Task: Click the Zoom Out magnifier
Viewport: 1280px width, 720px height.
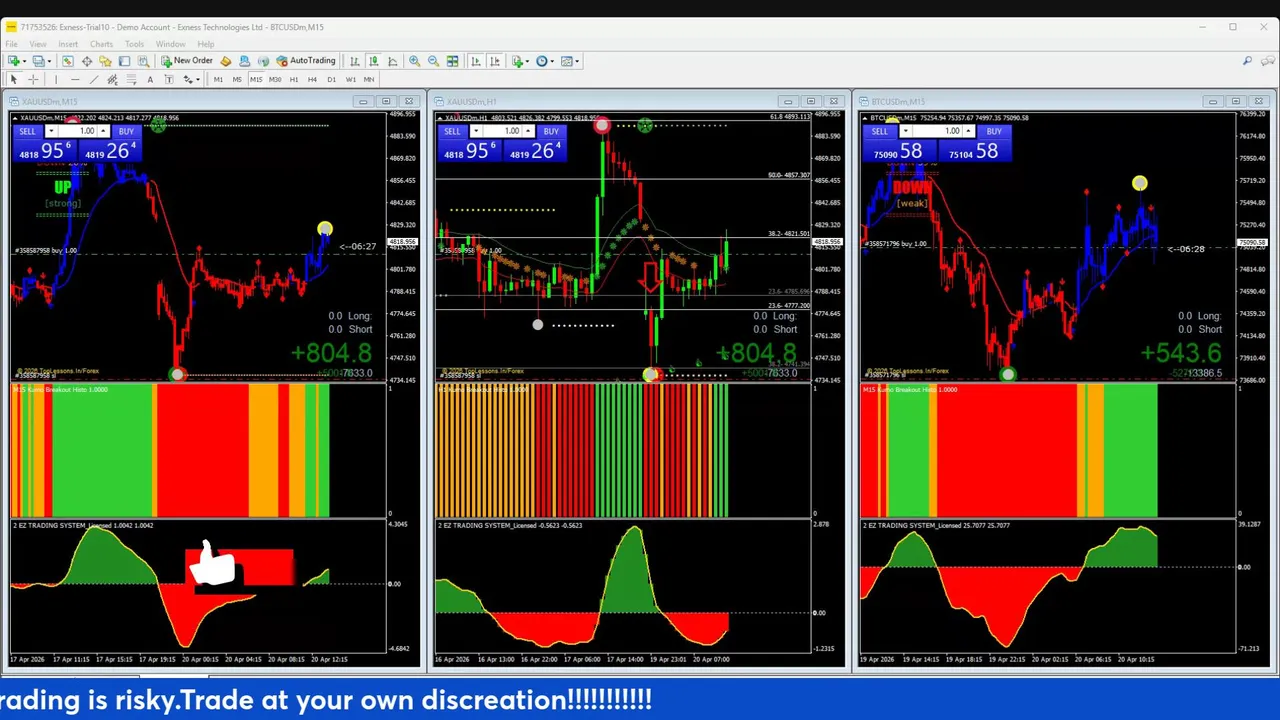Action: (433, 61)
